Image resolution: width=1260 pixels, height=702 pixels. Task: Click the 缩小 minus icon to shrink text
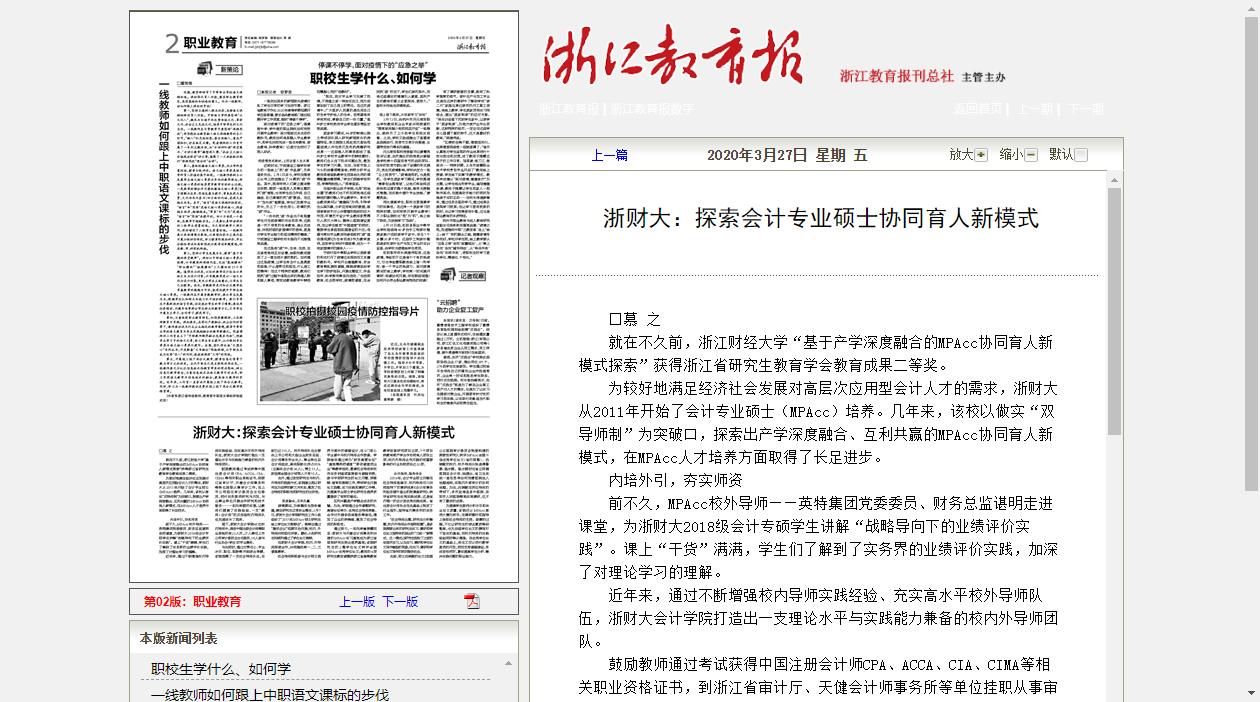(1031, 155)
